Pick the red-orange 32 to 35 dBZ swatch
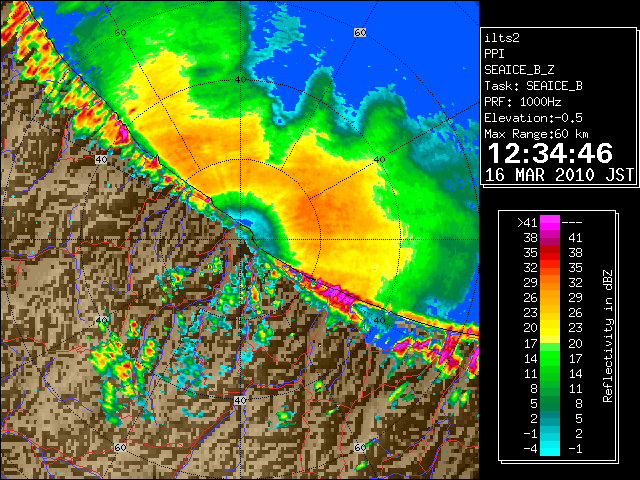The width and height of the screenshot is (640, 480). (x=550, y=268)
